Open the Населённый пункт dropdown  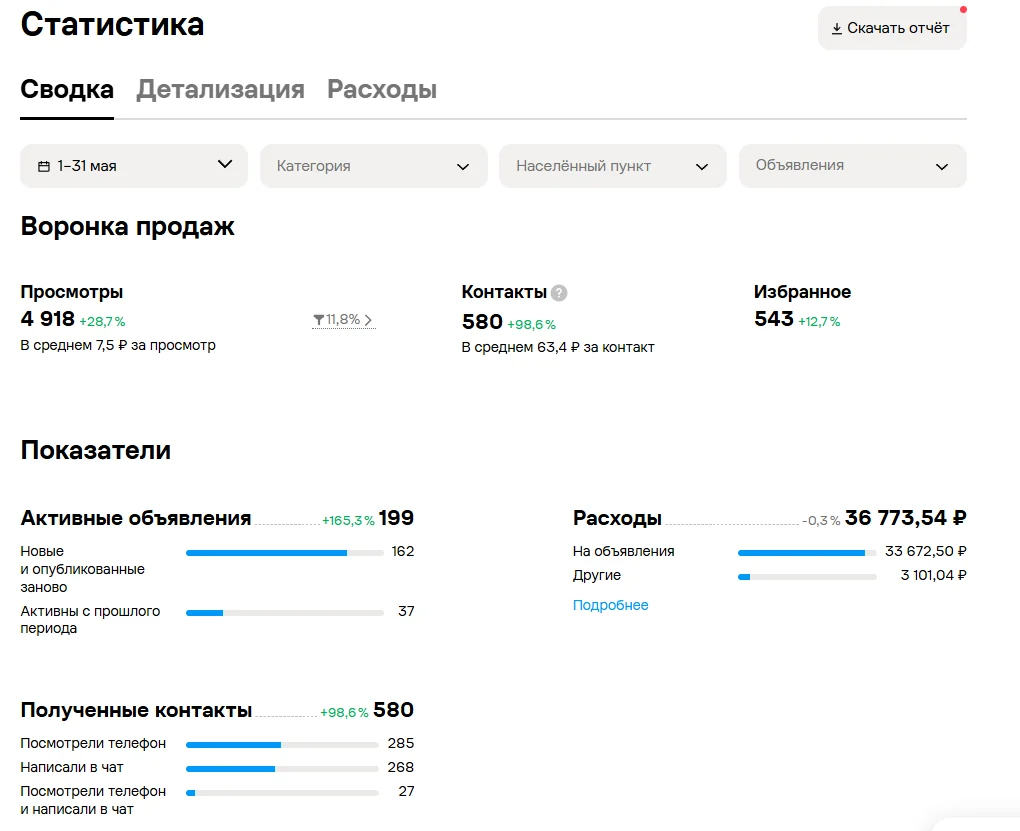[x=613, y=166]
